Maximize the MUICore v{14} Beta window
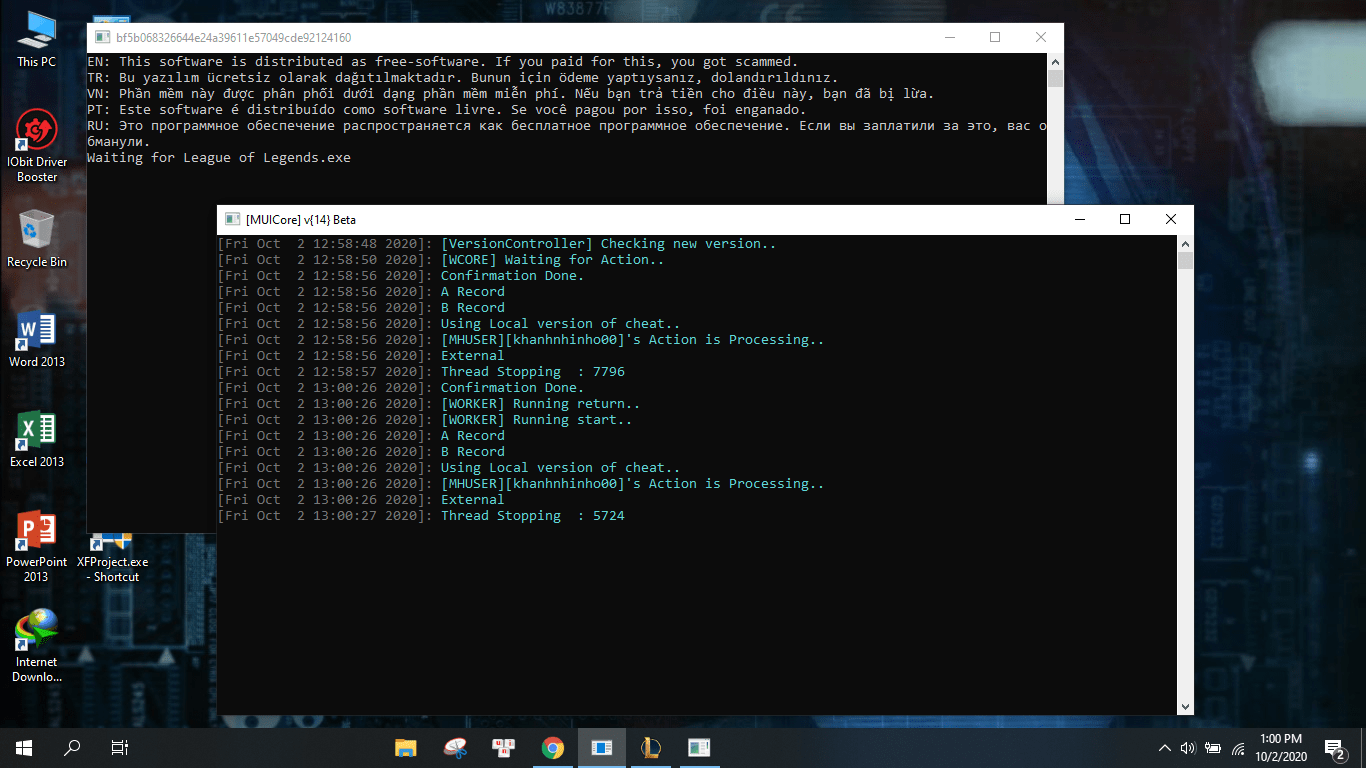 (x=1125, y=219)
